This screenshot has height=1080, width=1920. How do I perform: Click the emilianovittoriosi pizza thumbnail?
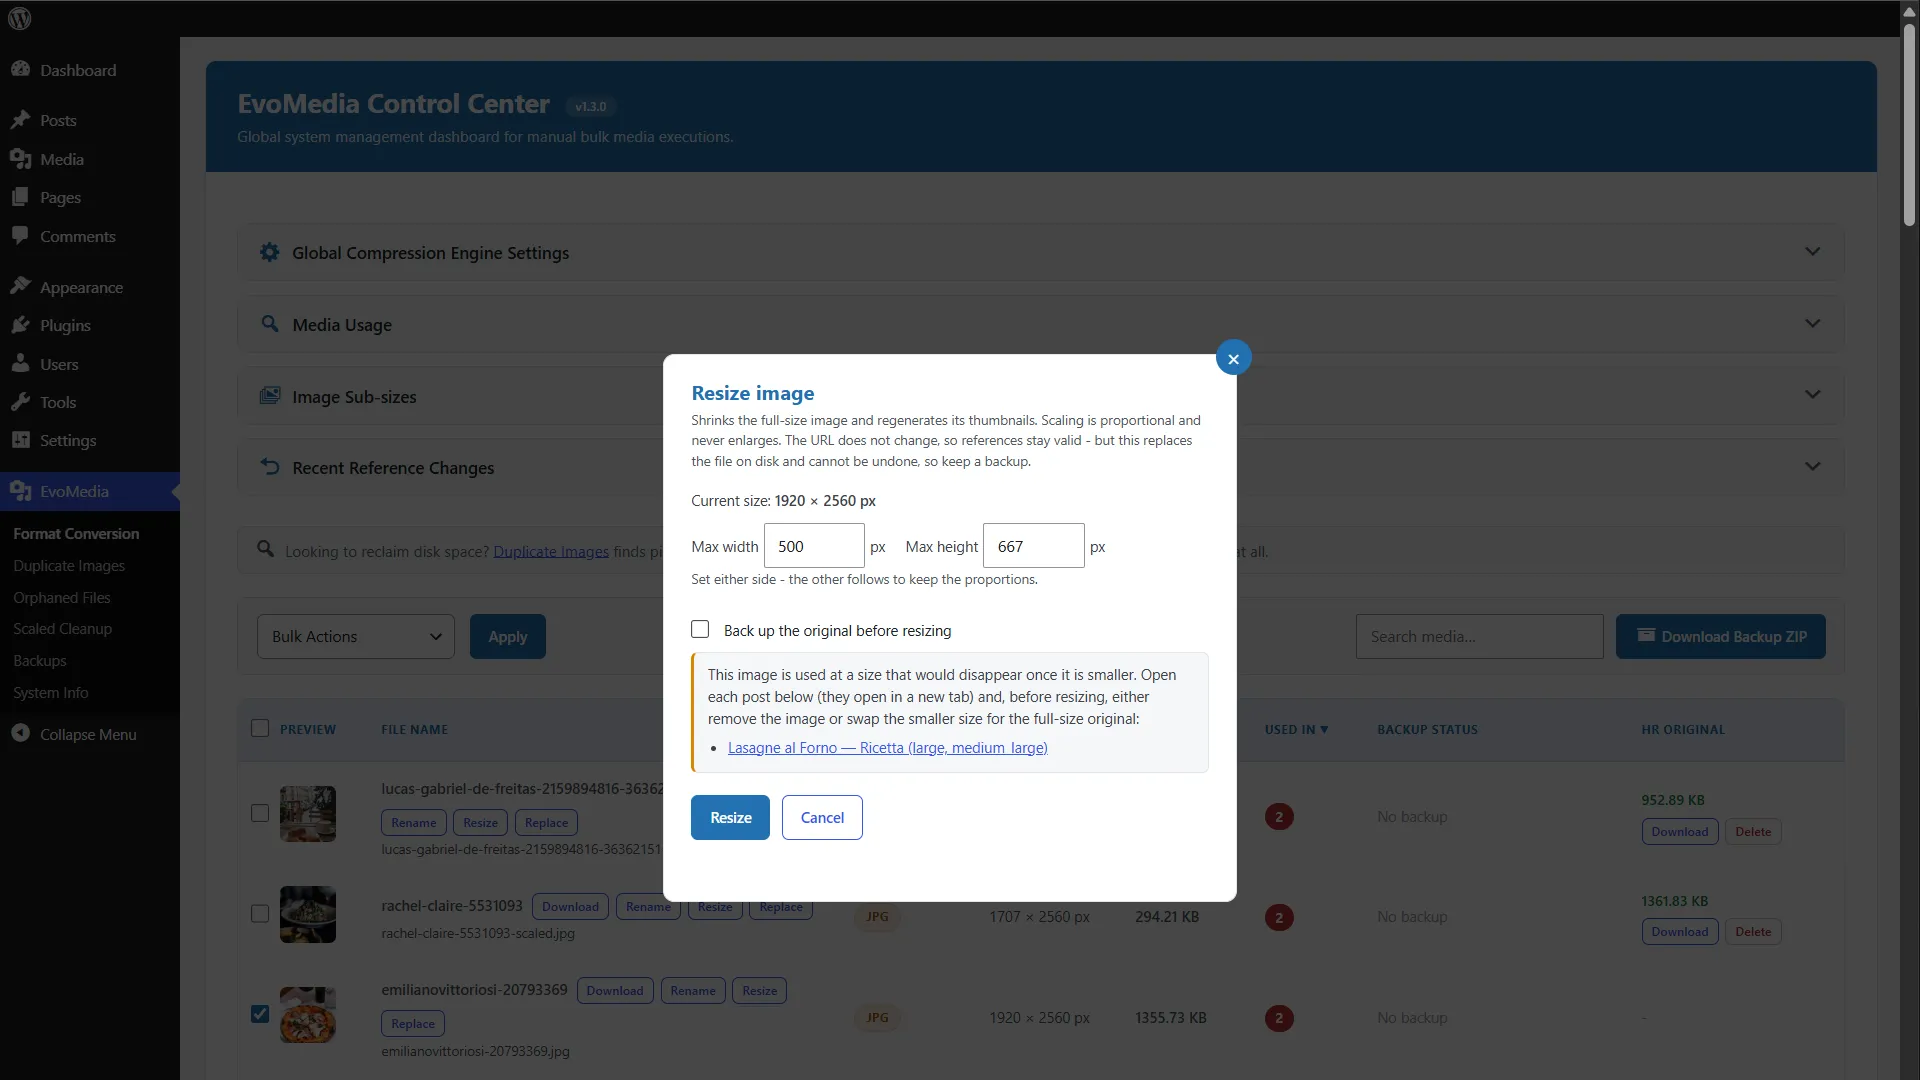pyautogui.click(x=308, y=1015)
